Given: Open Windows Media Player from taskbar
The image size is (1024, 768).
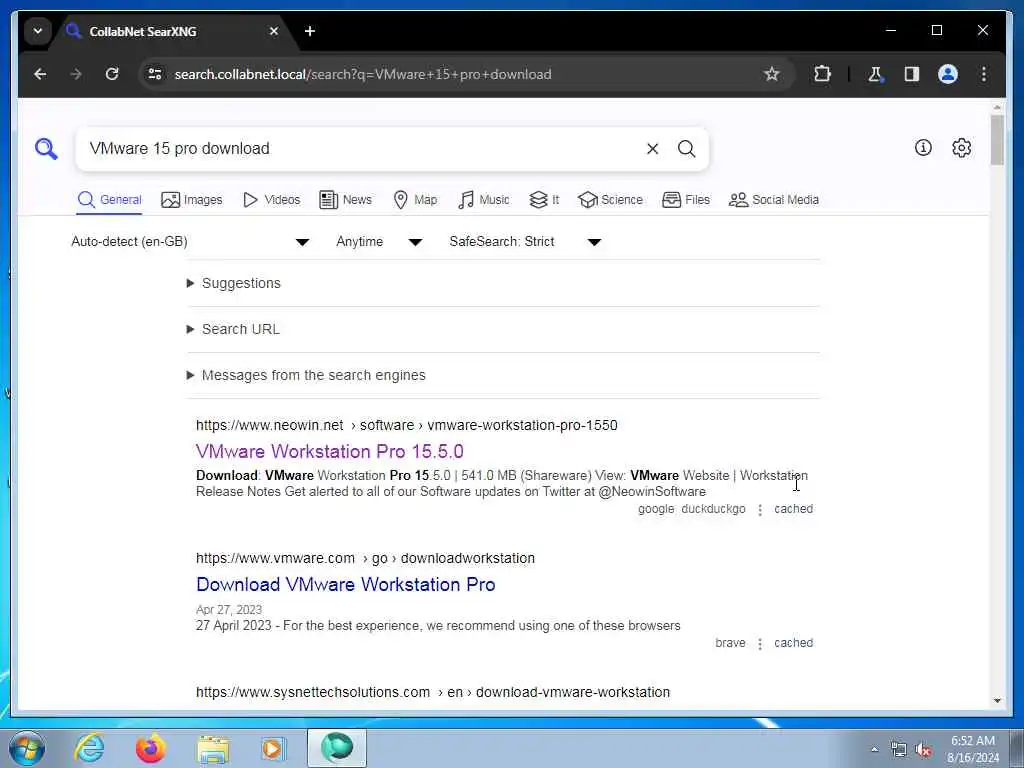Looking at the screenshot, I should [273, 749].
